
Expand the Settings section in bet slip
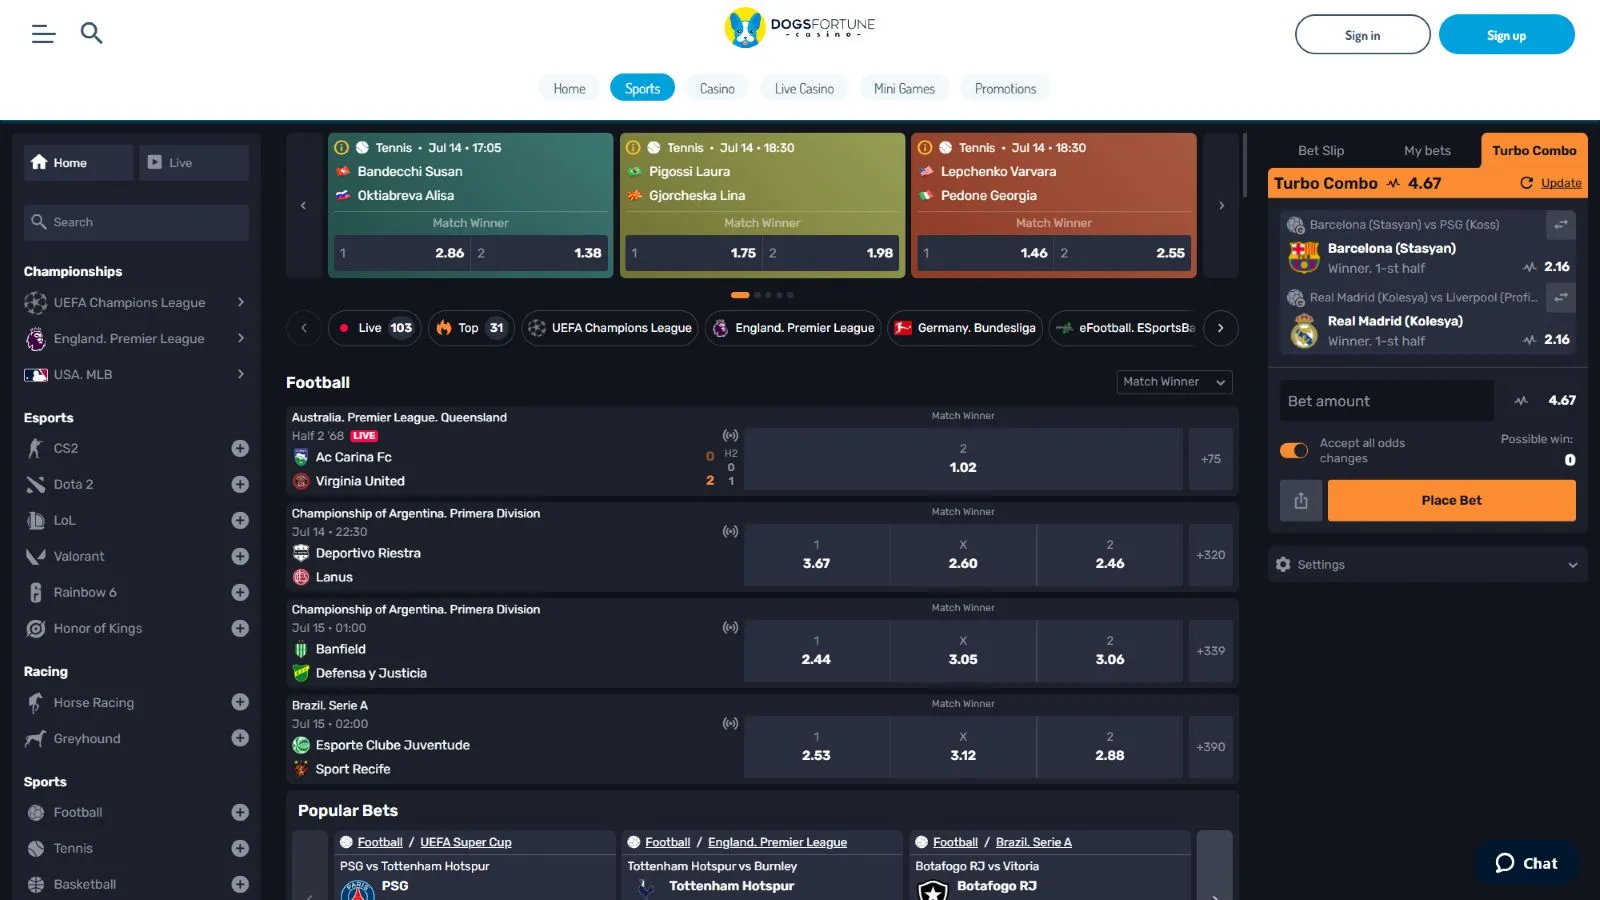point(1427,565)
